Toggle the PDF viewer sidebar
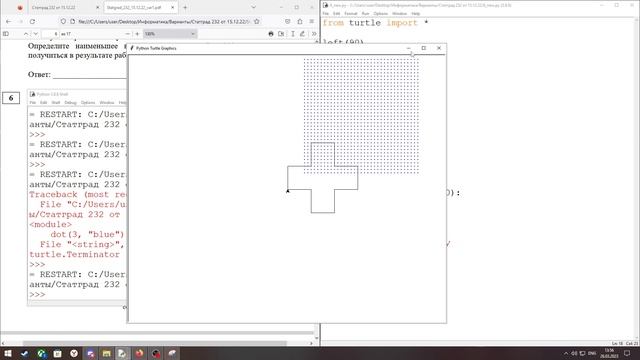This screenshot has height=360, width=640. pos(6,34)
